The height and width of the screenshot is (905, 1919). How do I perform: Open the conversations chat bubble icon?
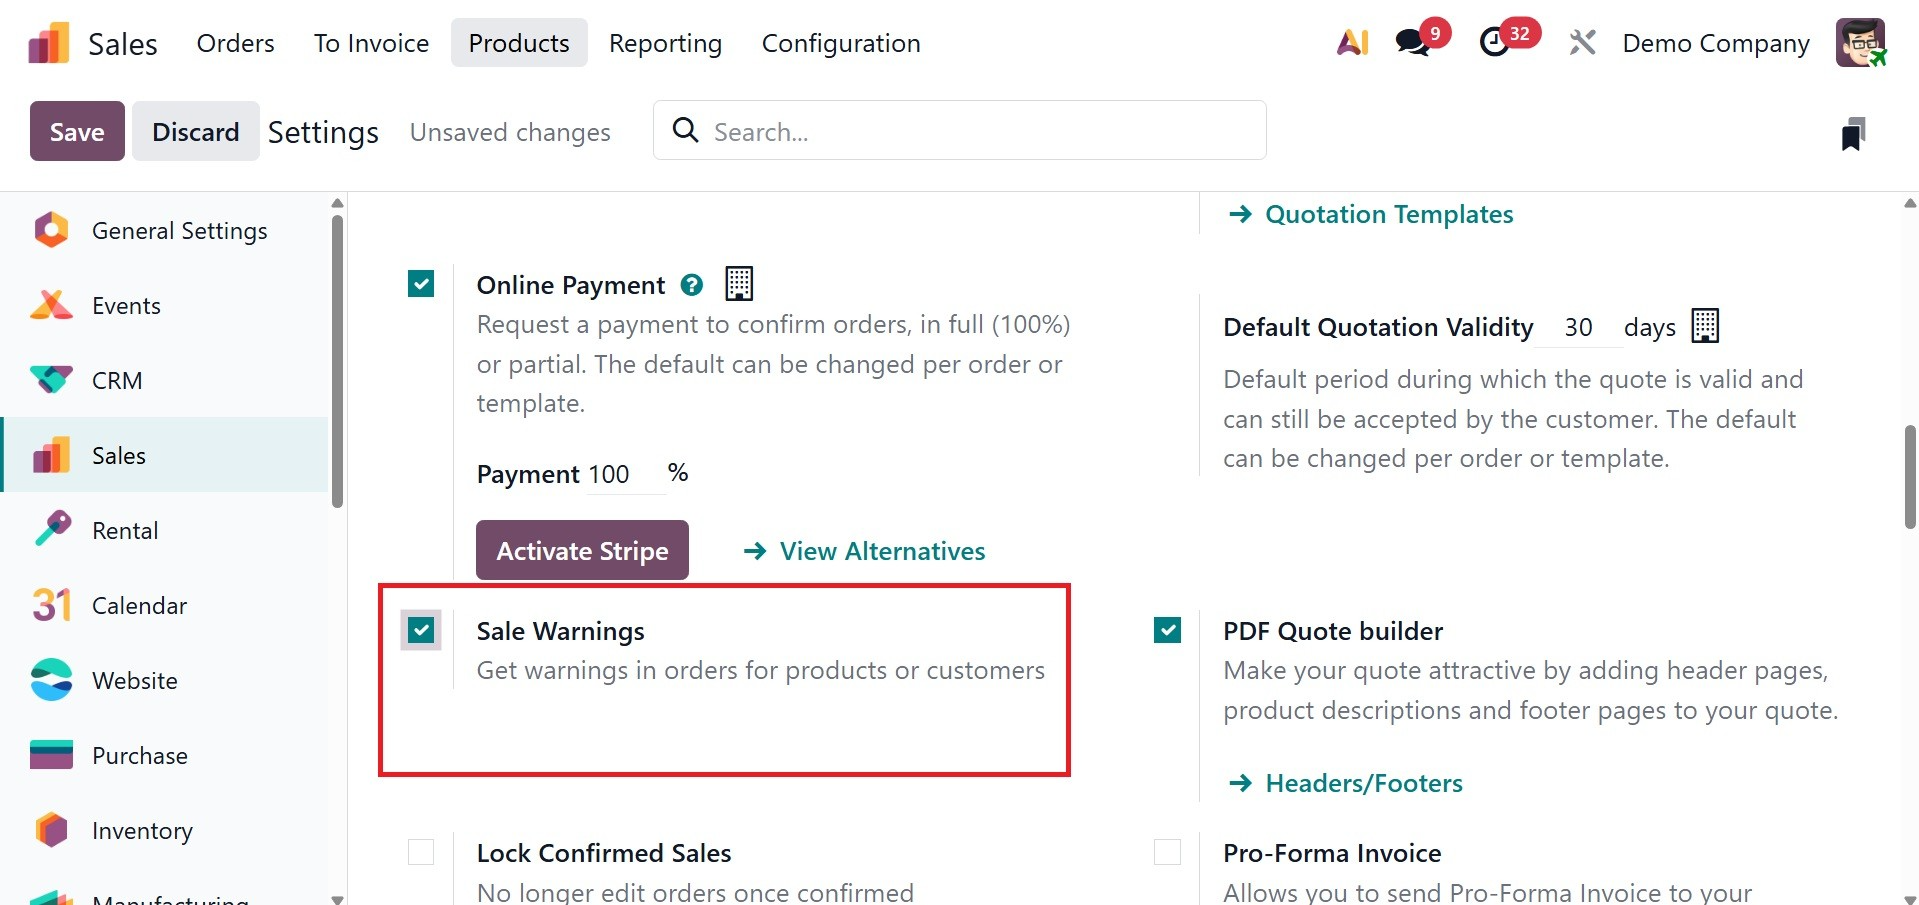click(1413, 43)
